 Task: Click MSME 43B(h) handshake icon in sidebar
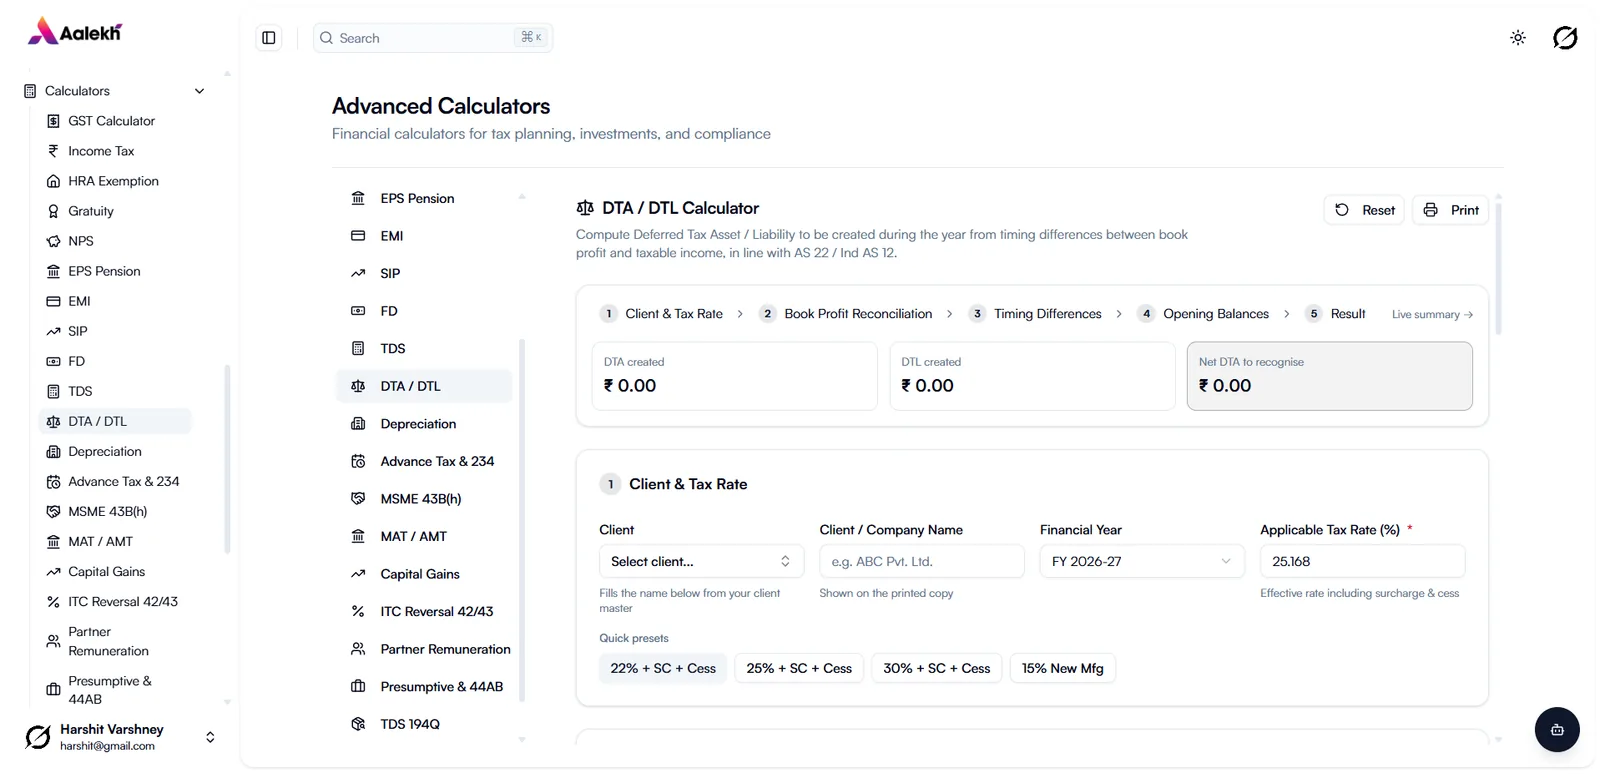[x=54, y=511]
